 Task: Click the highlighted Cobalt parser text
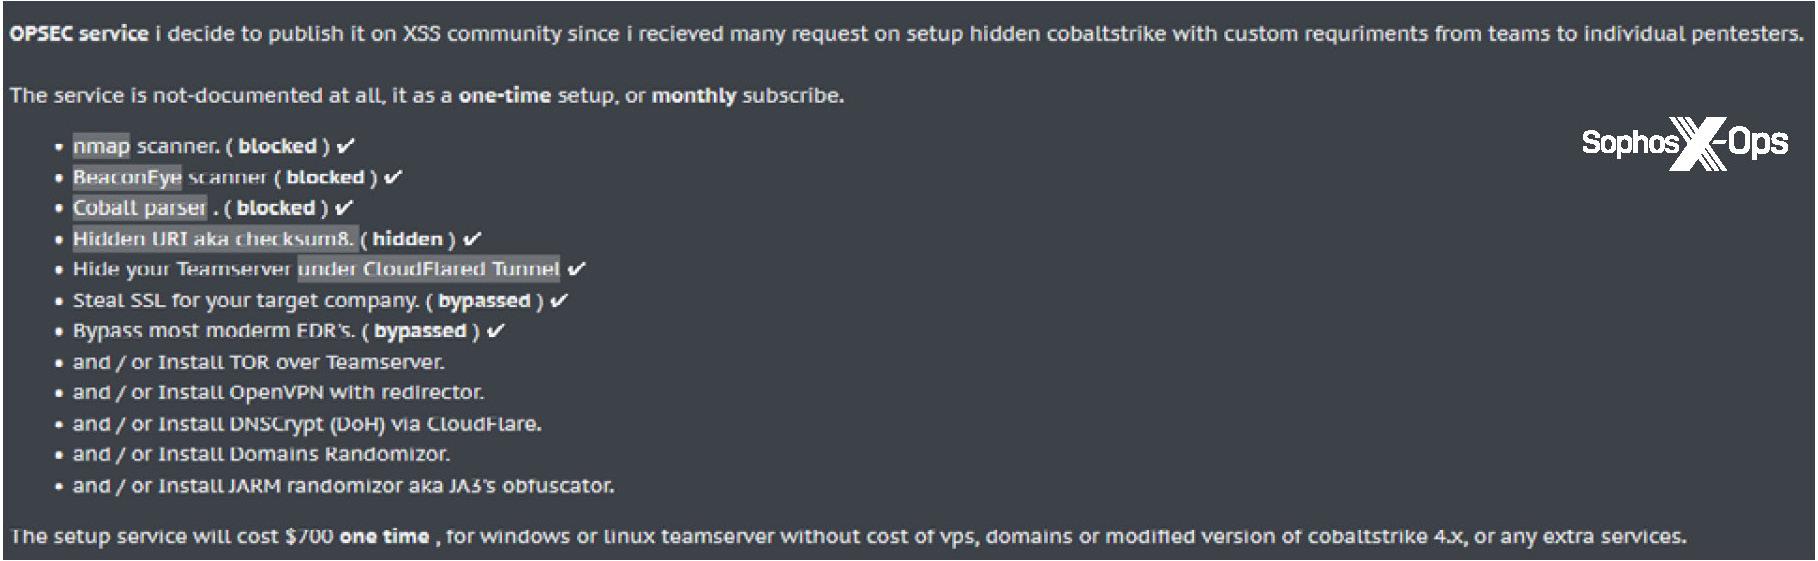[140, 208]
